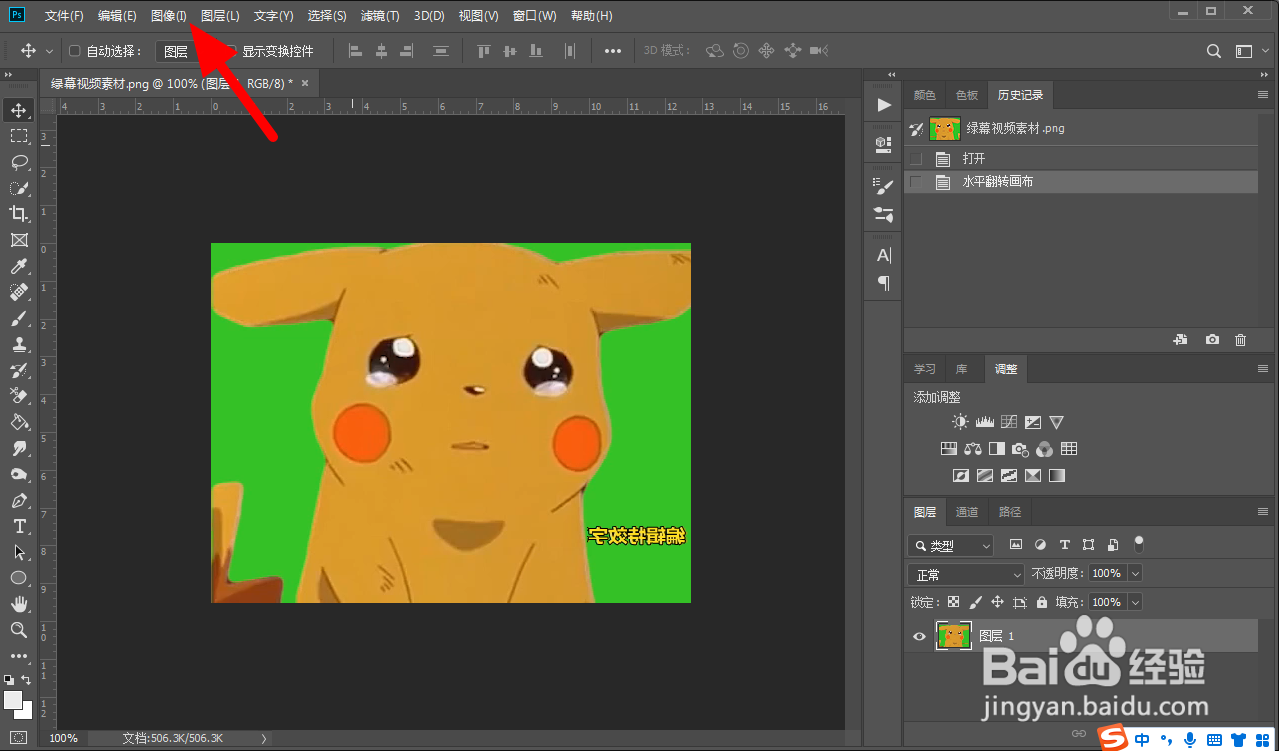Screen dimensions: 1279x751
Task: Open the 不透明度 slider dropdown arrow
Action: [1134, 573]
